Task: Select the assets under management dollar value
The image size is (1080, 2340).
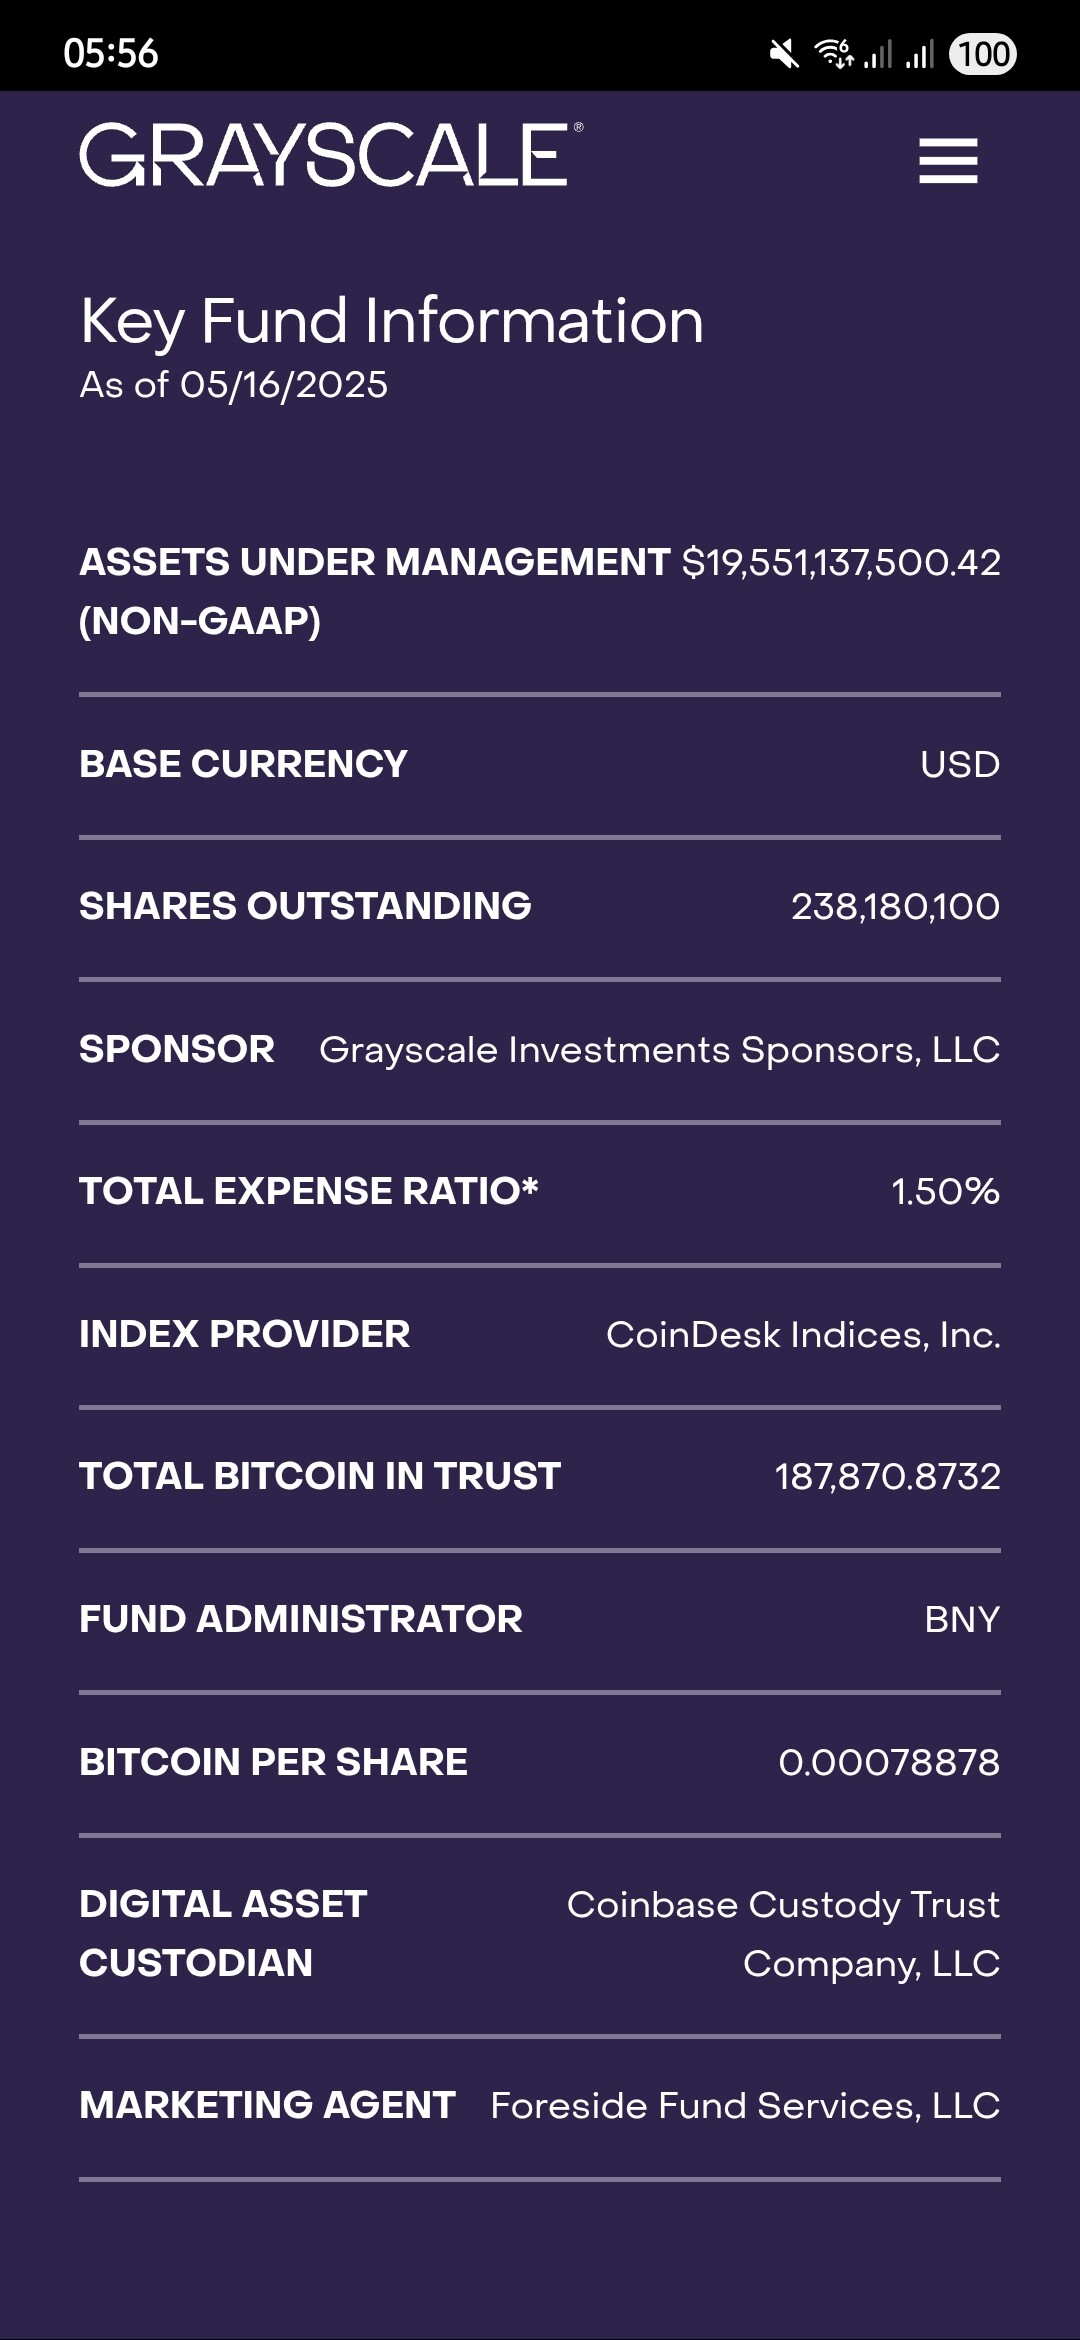Action: [x=841, y=563]
